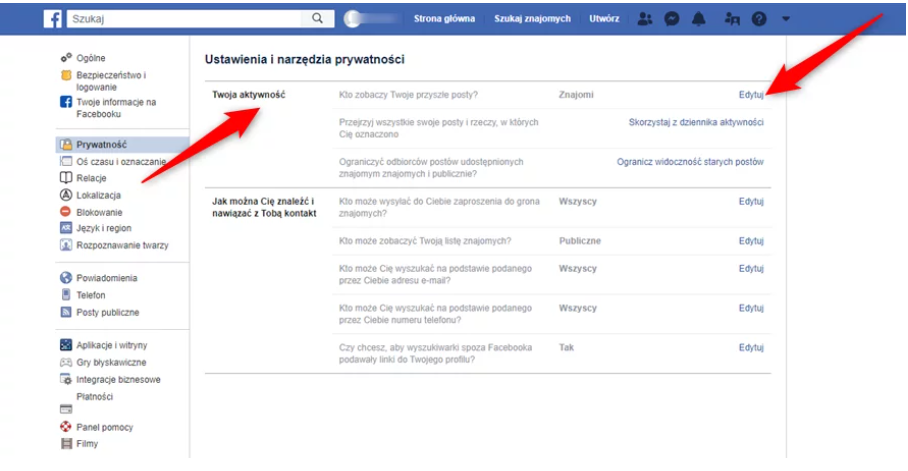Screen dimensions: 908x471
Task: Click 'Kto może zobaczyć Twoją listę znajomych?' text
Action: 425,241
